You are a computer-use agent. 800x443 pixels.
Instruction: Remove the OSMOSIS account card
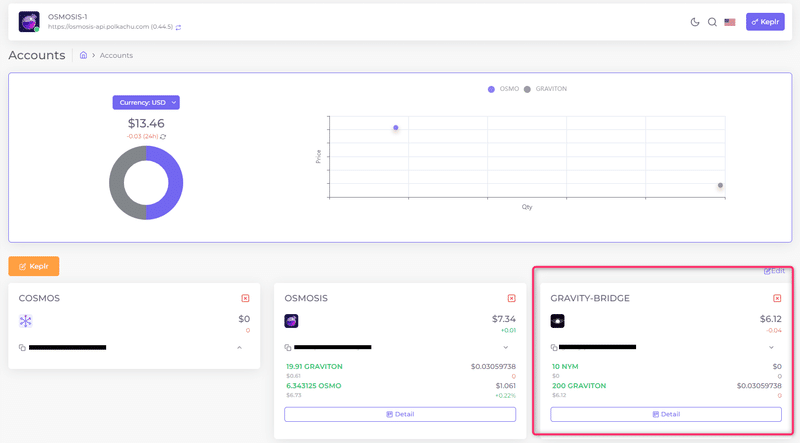point(511,298)
